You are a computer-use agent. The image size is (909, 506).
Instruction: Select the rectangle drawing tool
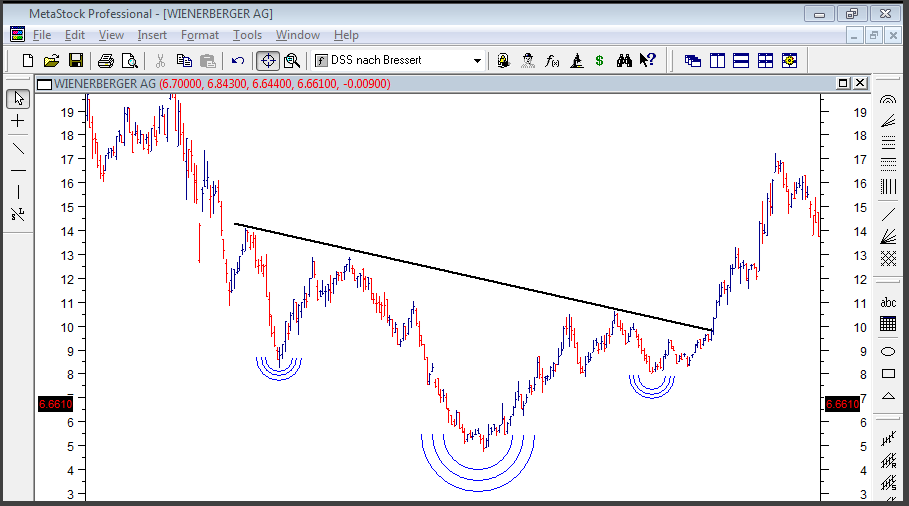click(888, 374)
